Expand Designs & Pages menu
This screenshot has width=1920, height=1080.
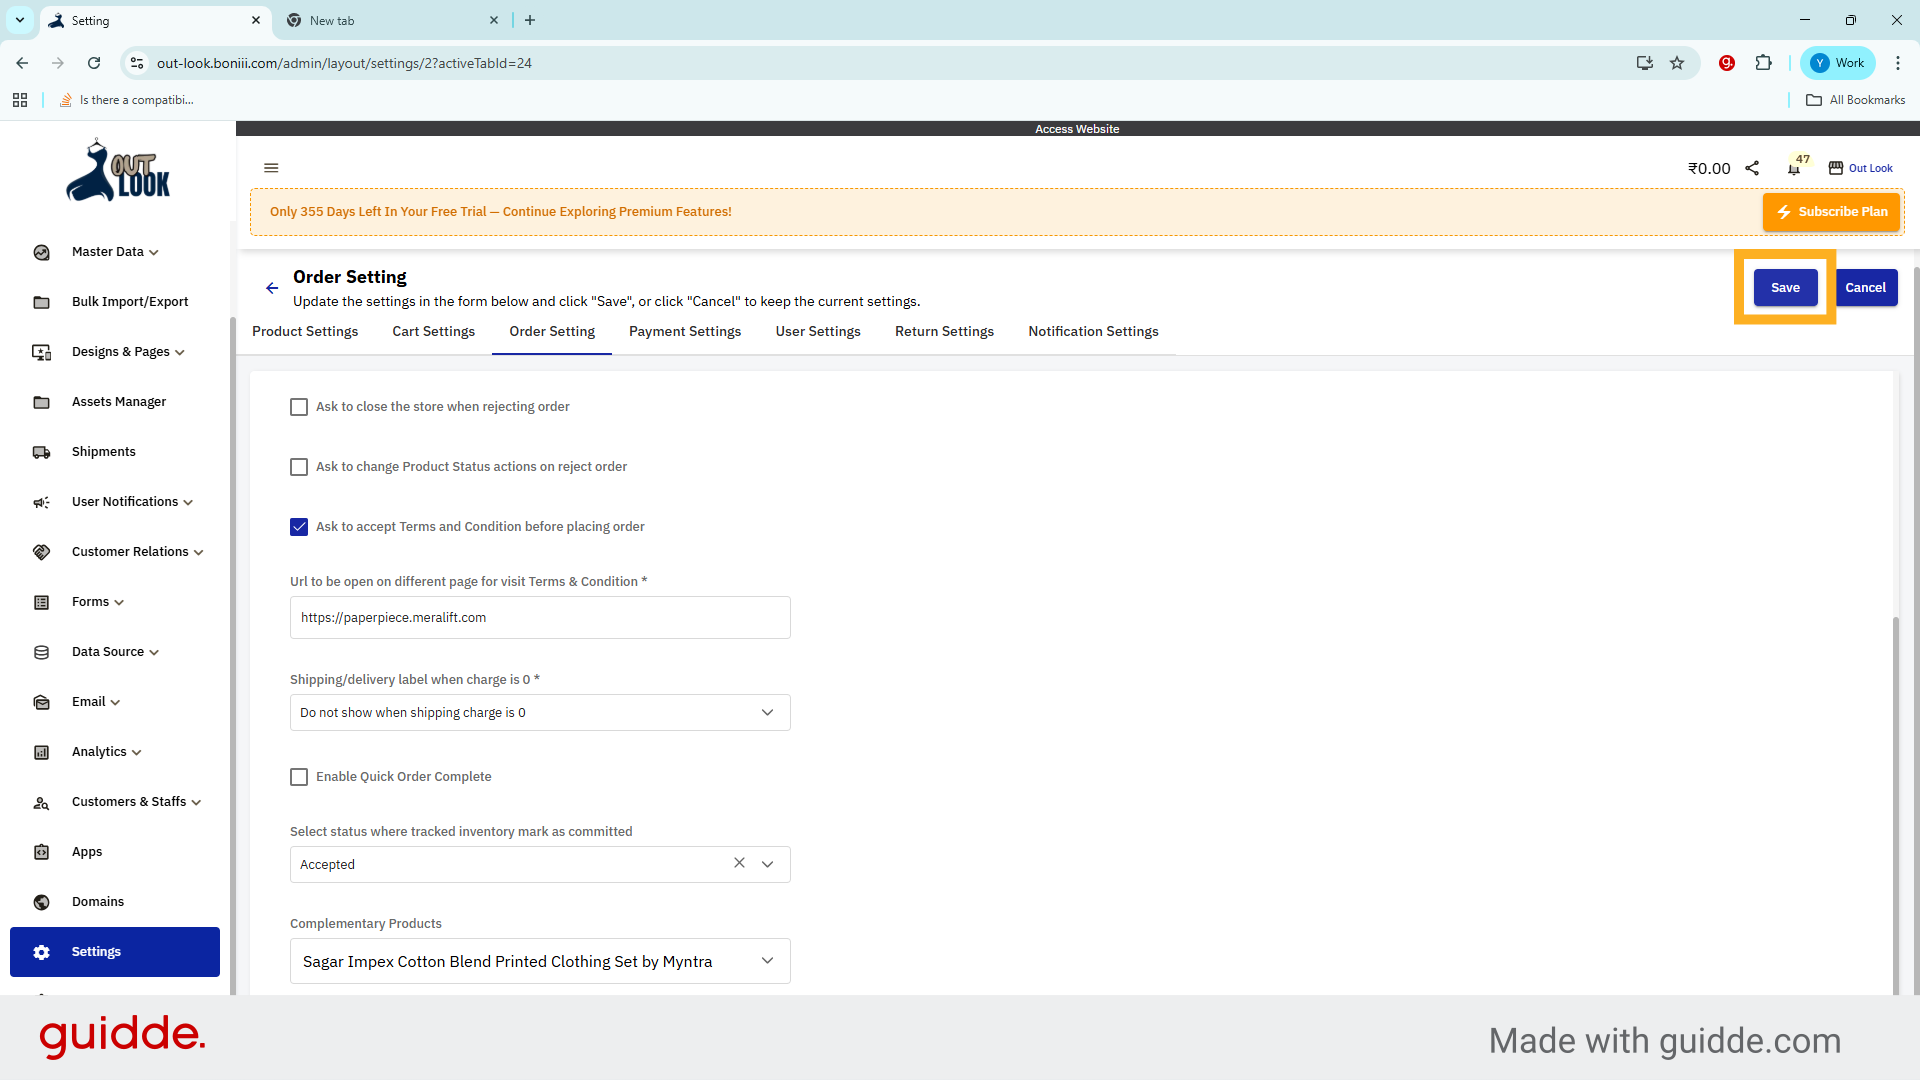(x=180, y=353)
